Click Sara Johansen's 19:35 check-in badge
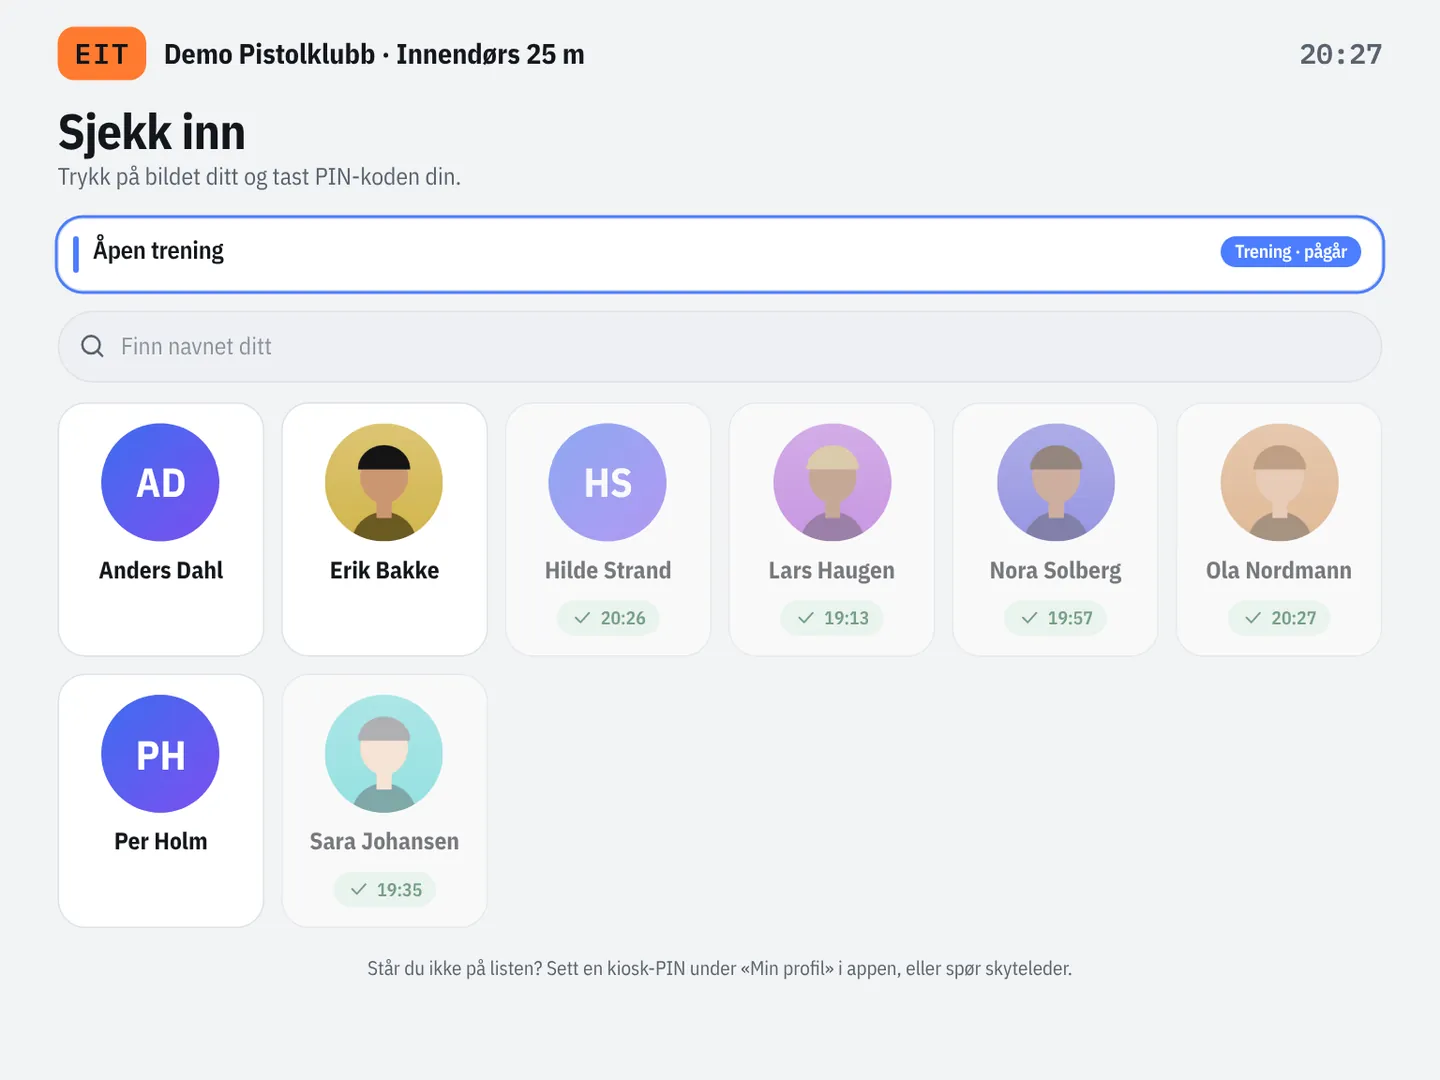Screen dimensions: 1440x1080 [x=384, y=889]
